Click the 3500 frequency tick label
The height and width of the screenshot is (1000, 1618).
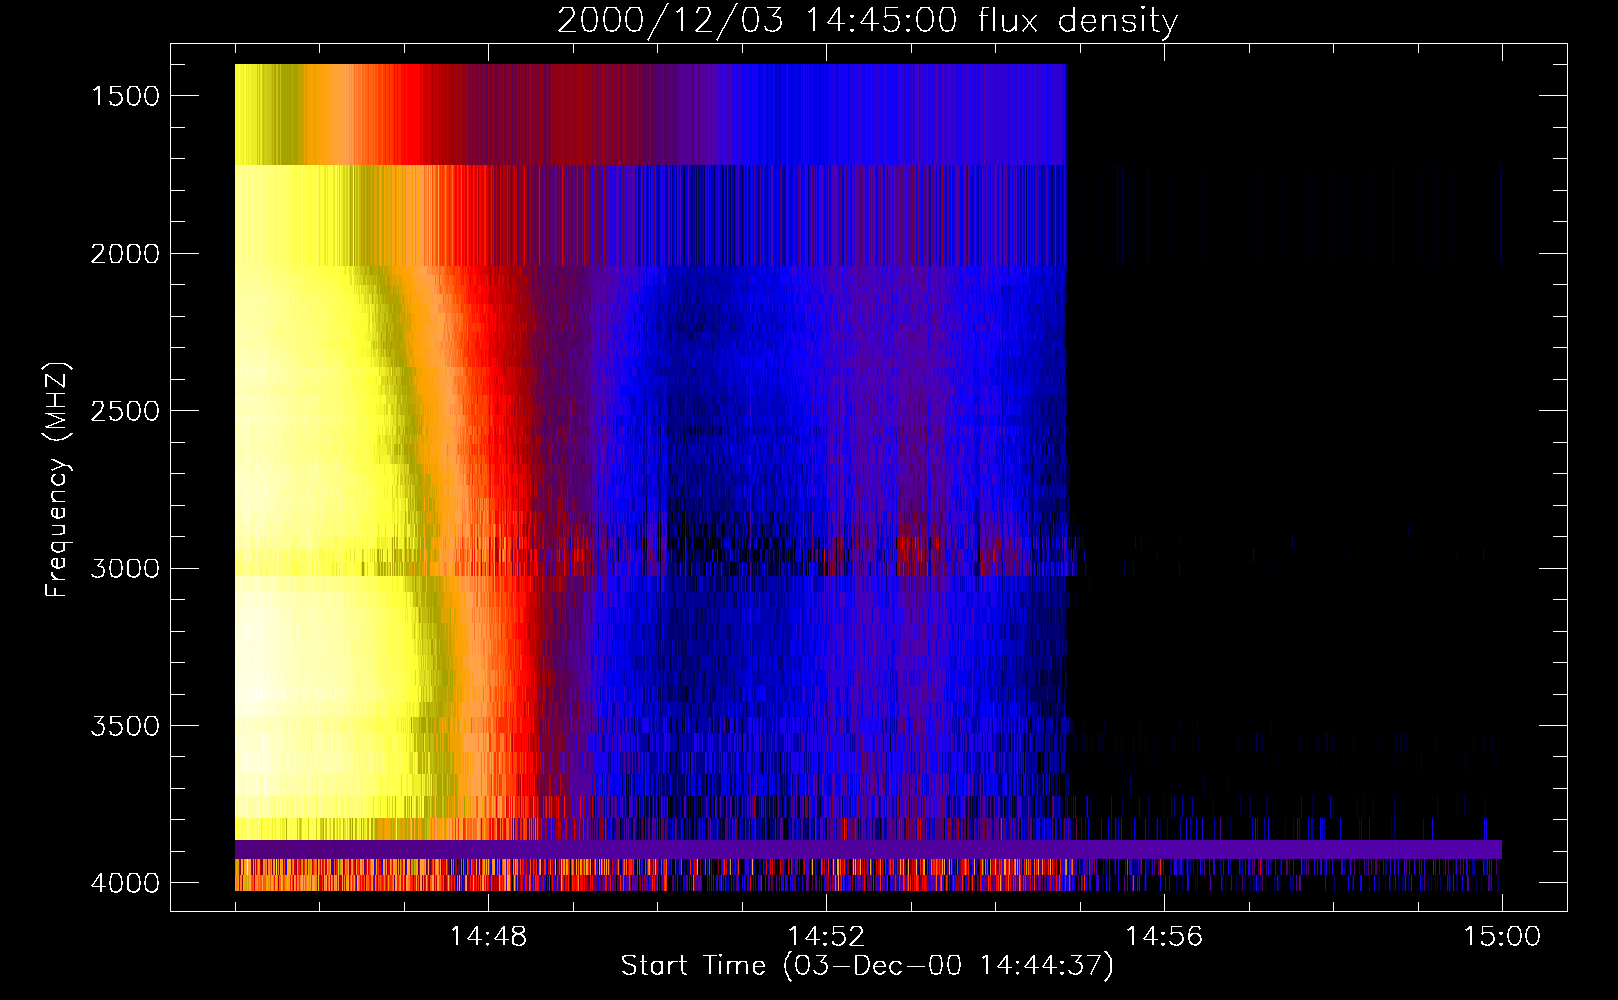pyautogui.click(x=125, y=726)
